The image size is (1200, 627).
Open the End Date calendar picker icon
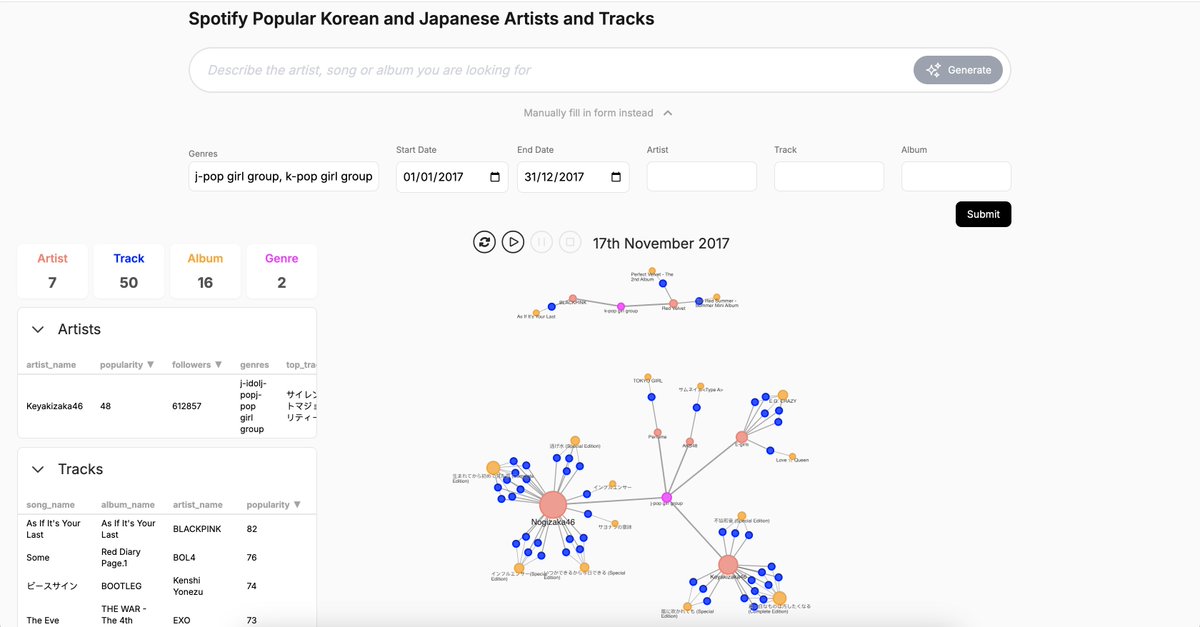pyautogui.click(x=616, y=177)
